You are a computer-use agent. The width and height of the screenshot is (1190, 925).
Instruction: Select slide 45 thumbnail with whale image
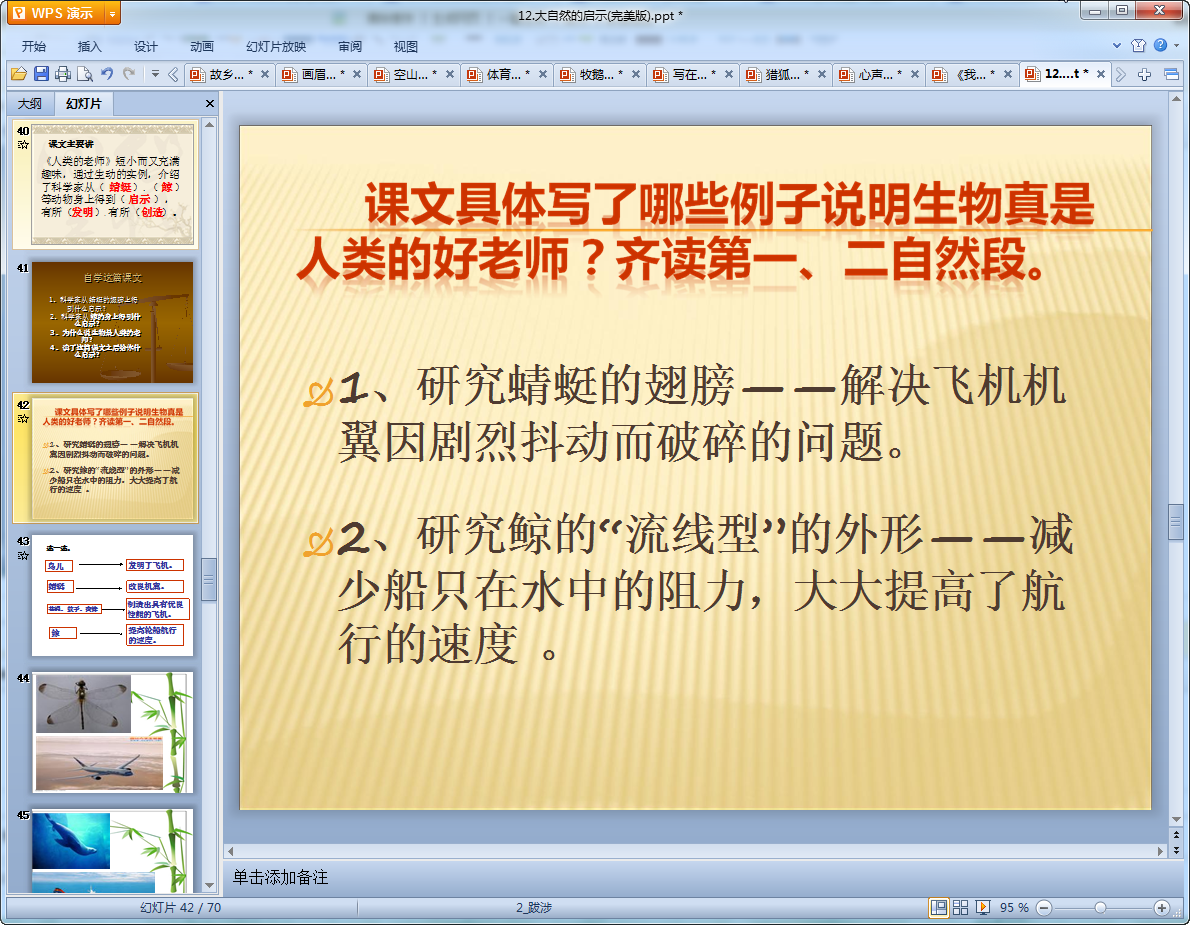click(112, 851)
